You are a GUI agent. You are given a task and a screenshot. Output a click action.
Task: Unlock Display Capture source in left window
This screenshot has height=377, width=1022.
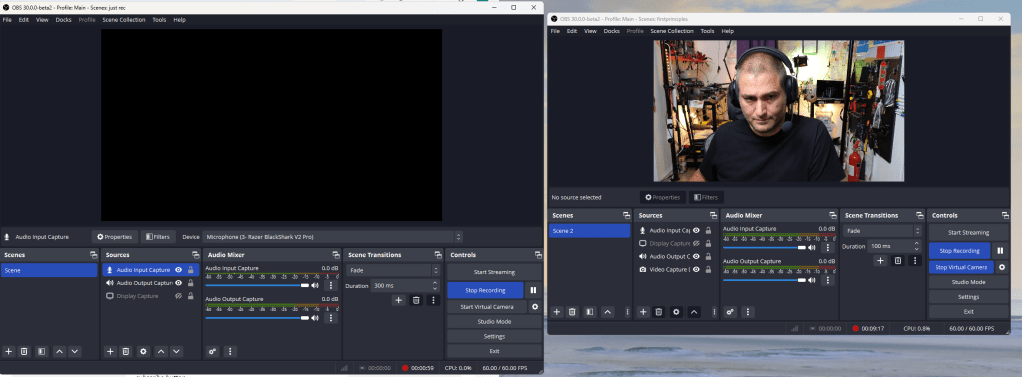pos(190,296)
